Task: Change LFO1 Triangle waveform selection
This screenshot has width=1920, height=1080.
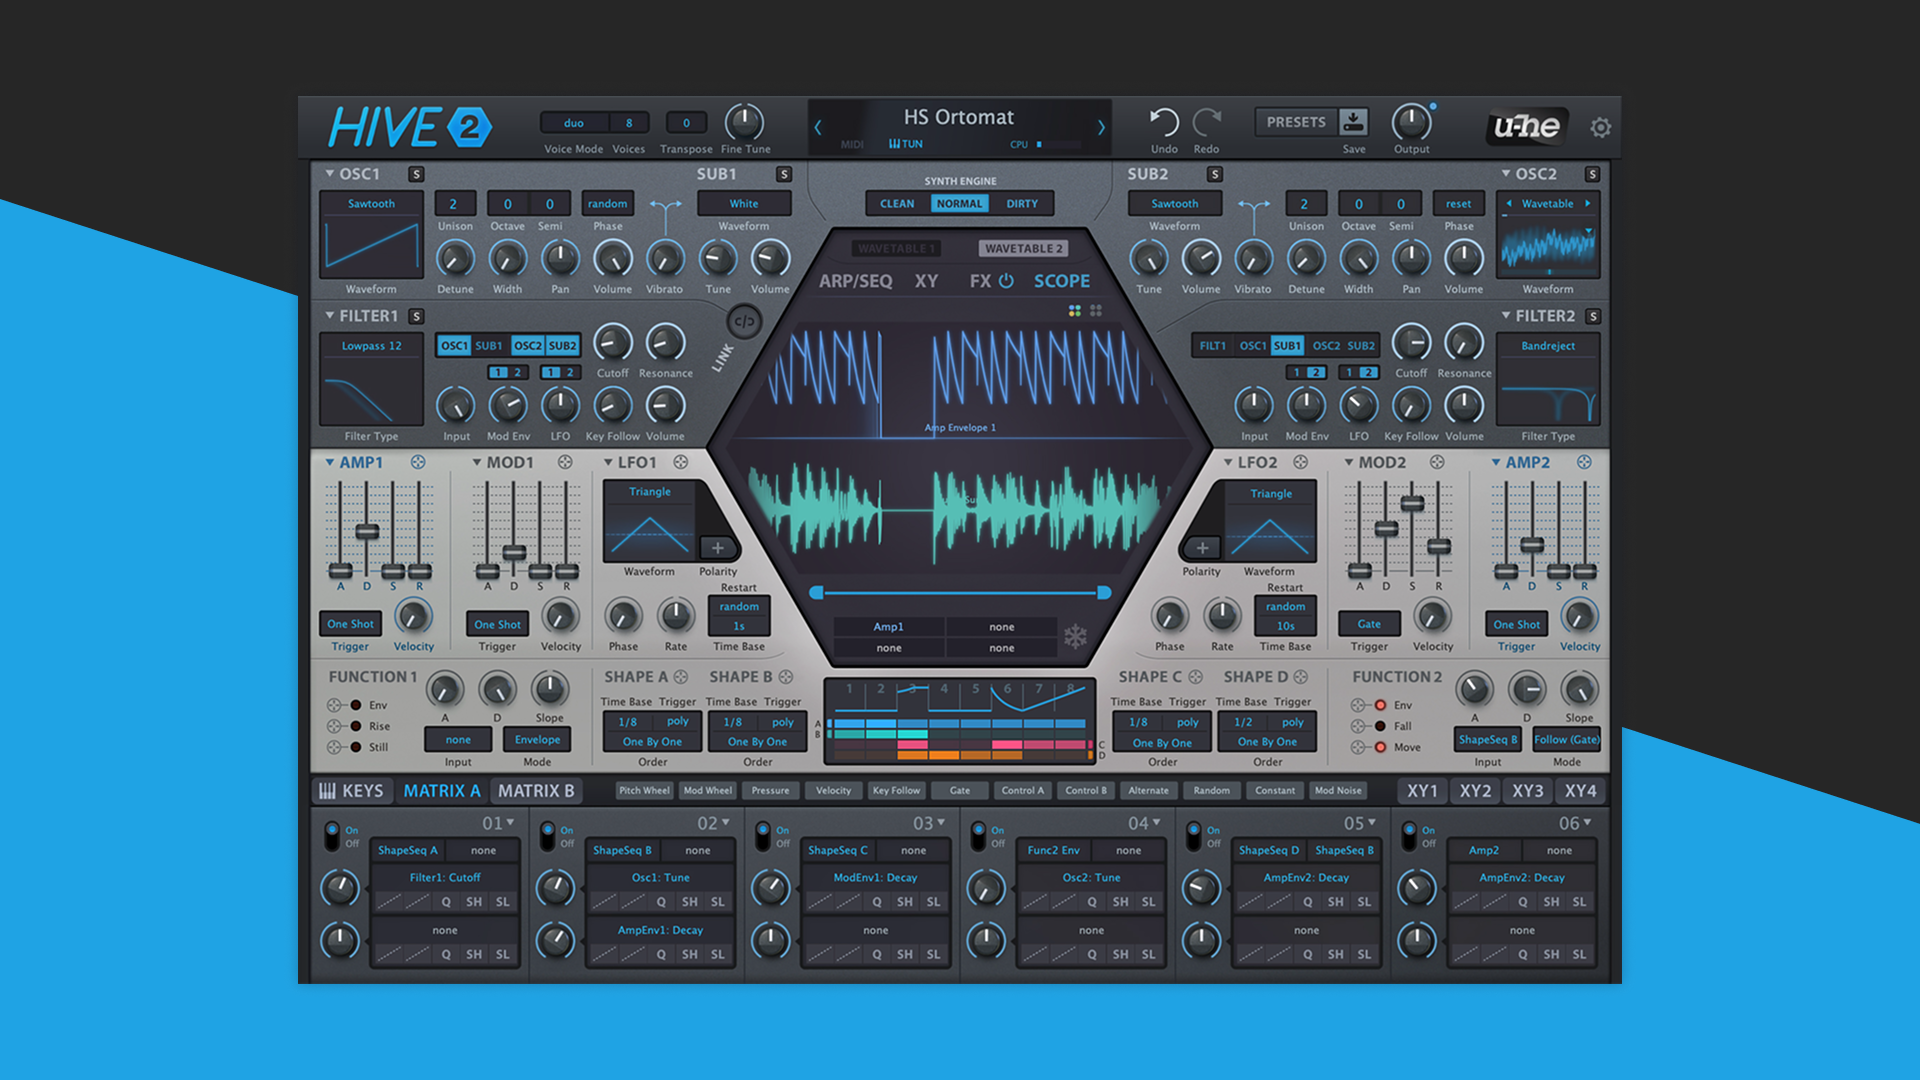Action: (x=650, y=491)
